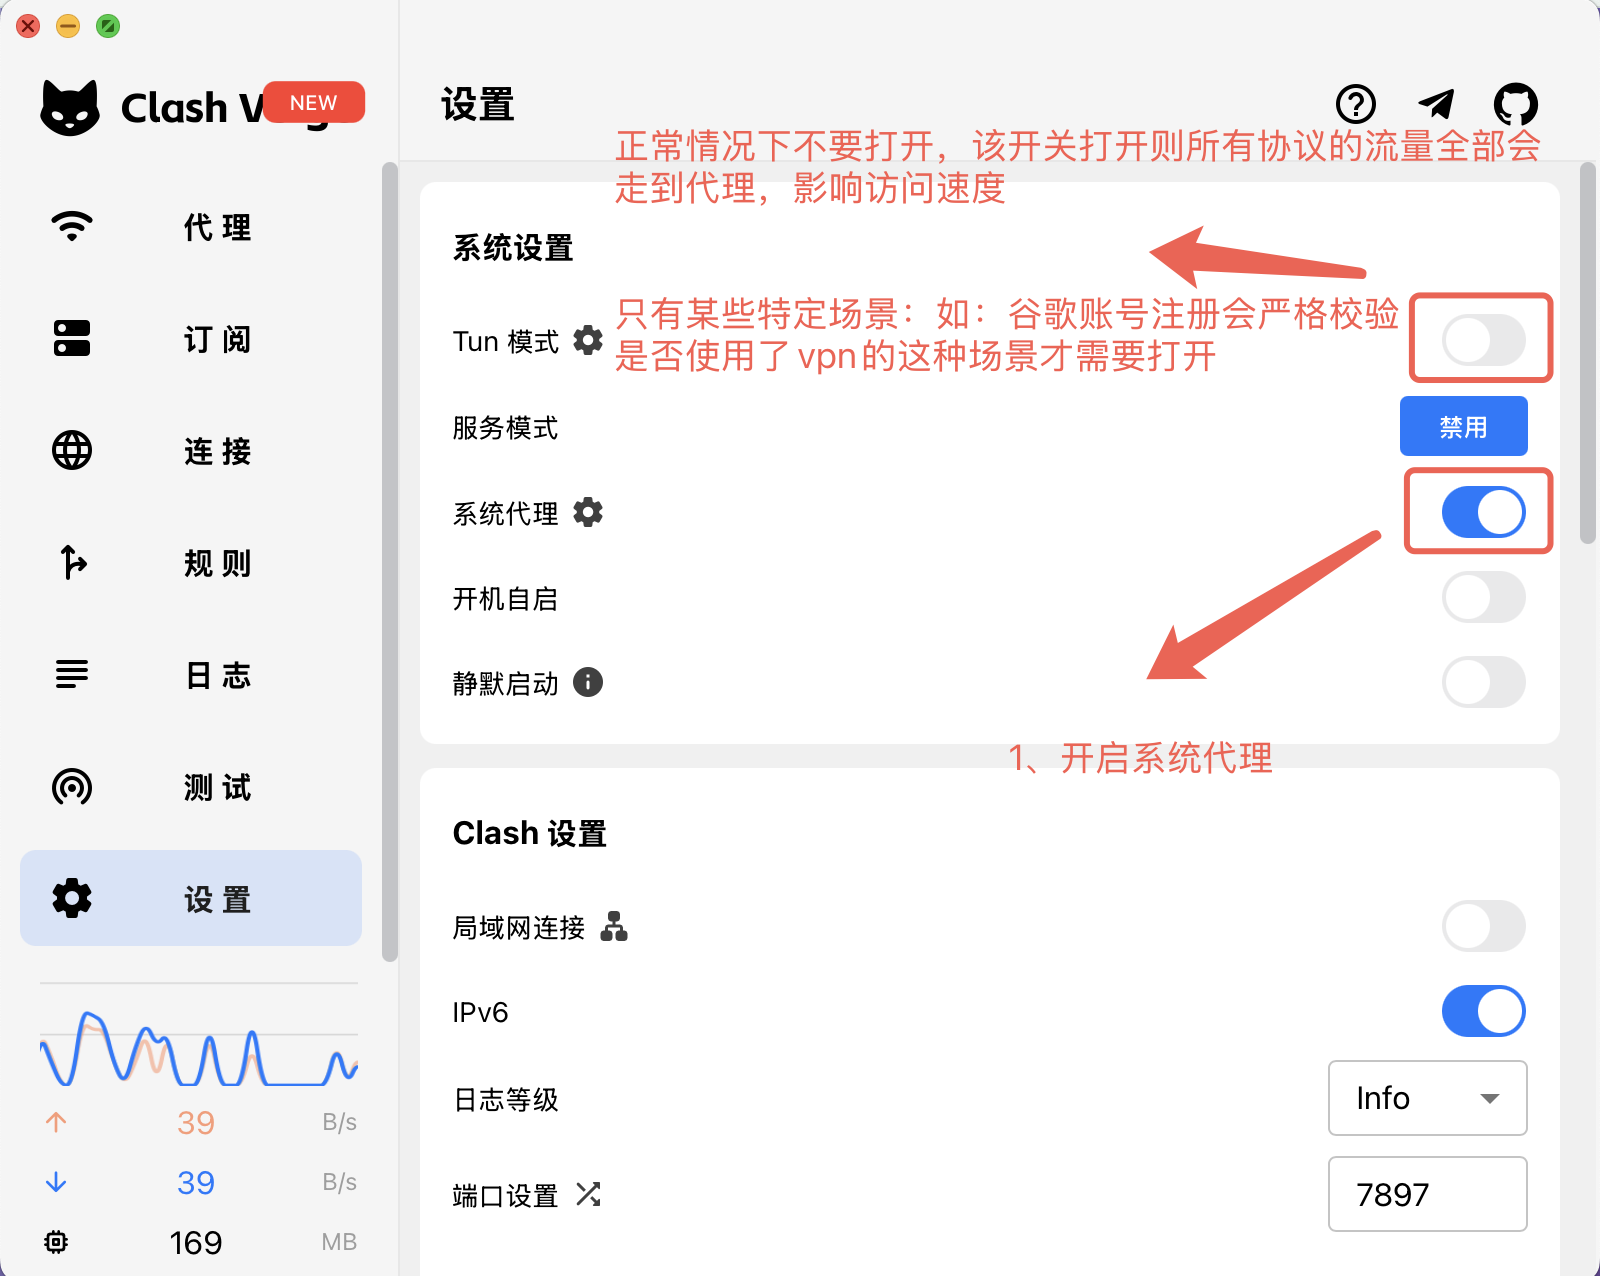Open the 连接 connections page
This screenshot has height=1276, width=1600.
click(x=191, y=451)
